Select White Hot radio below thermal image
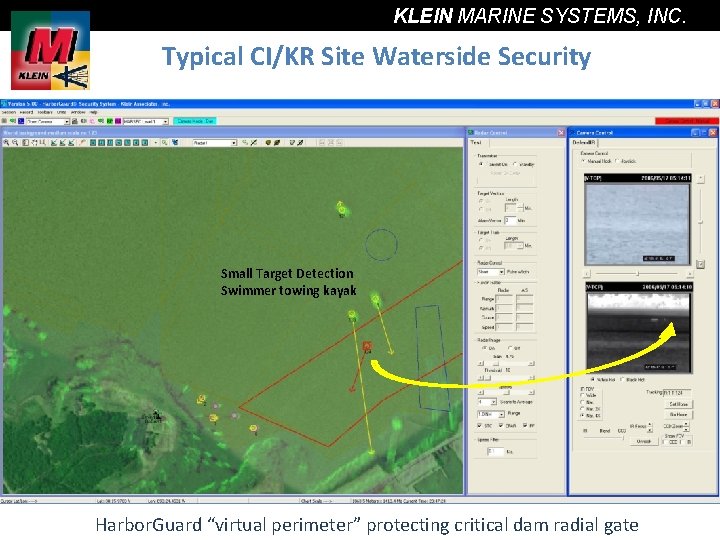Image resolution: width=720 pixels, height=540 pixels. point(592,380)
